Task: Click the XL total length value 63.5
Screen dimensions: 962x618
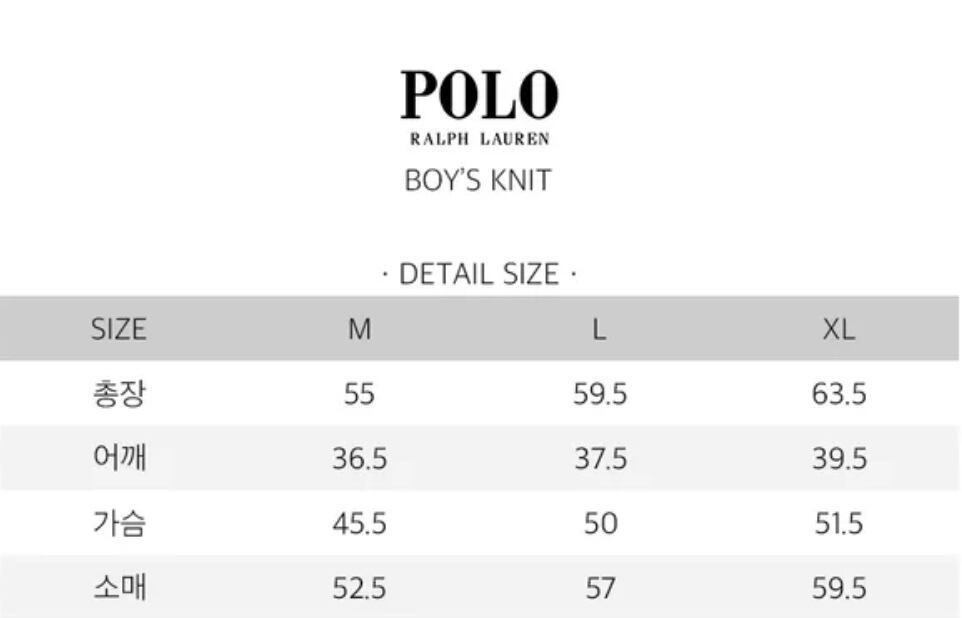Action: (x=839, y=394)
